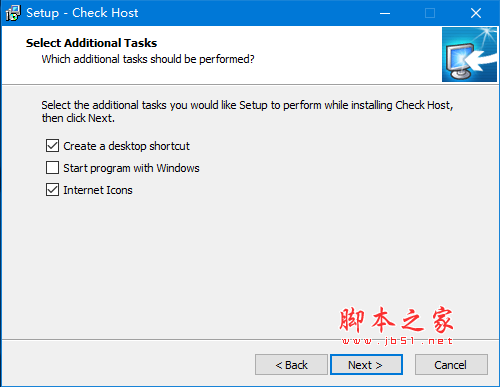Close the Setup - Check Host dialog
Viewport: 500px width, 387px height.
tap(476, 13)
